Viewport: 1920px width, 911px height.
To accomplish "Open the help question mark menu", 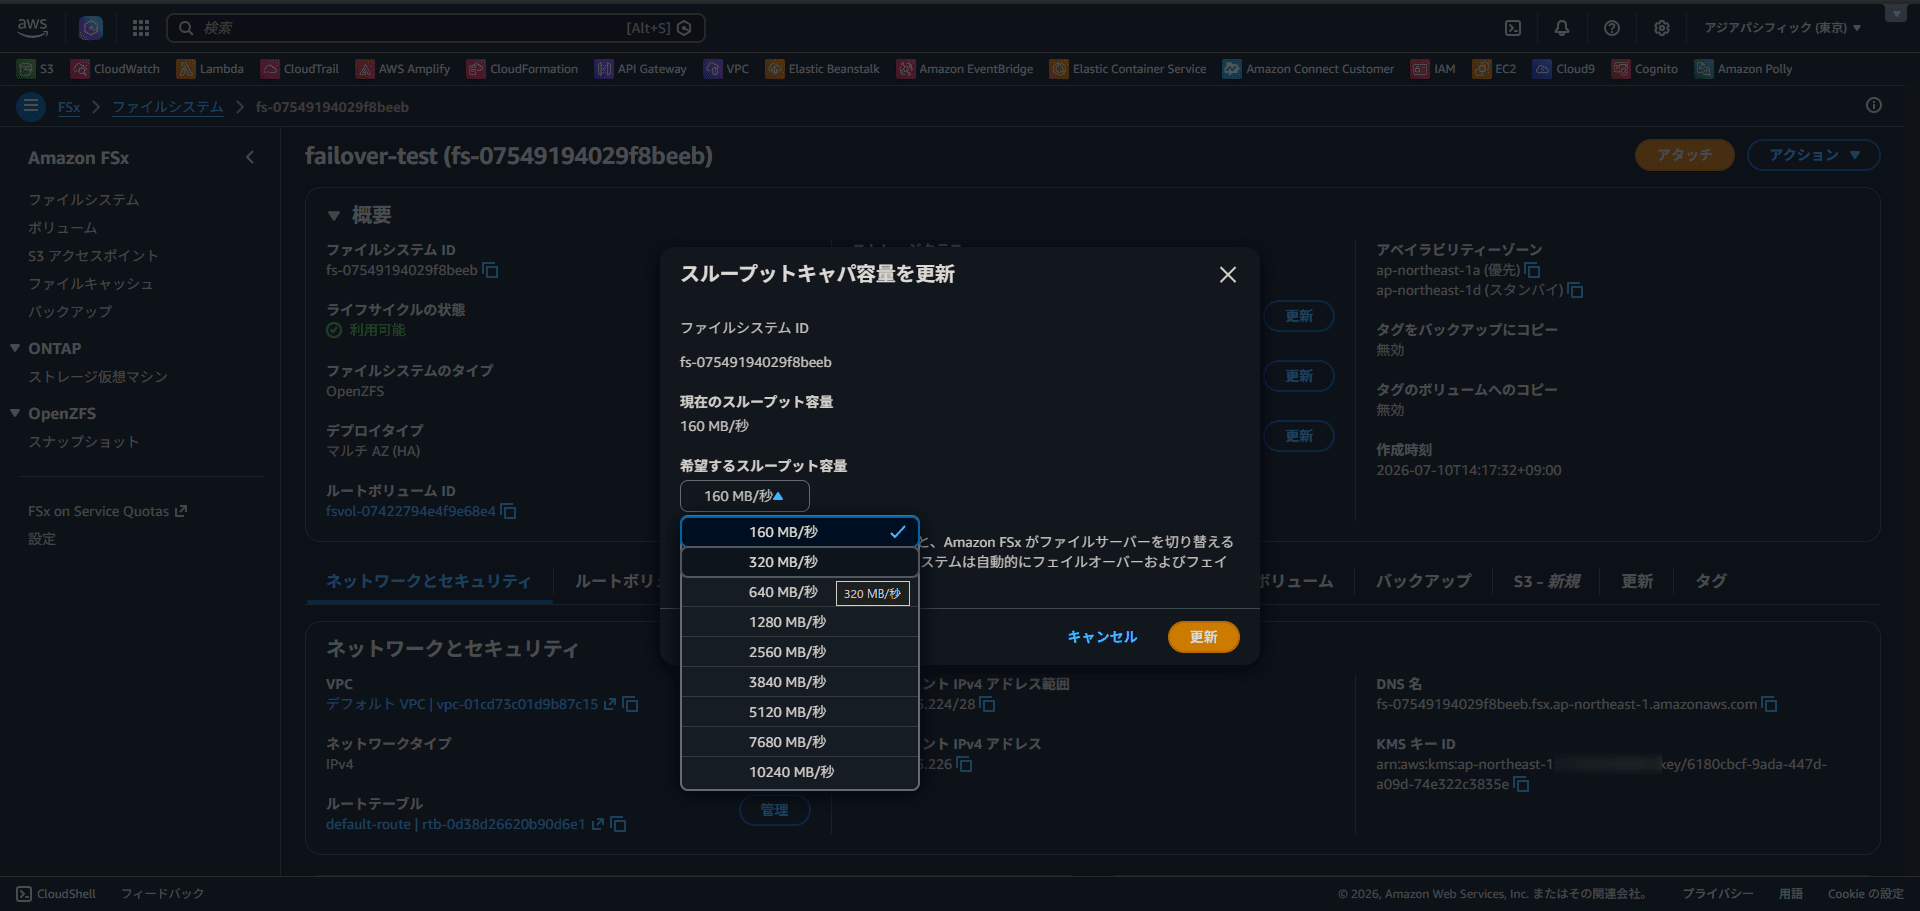I will 1612,28.
